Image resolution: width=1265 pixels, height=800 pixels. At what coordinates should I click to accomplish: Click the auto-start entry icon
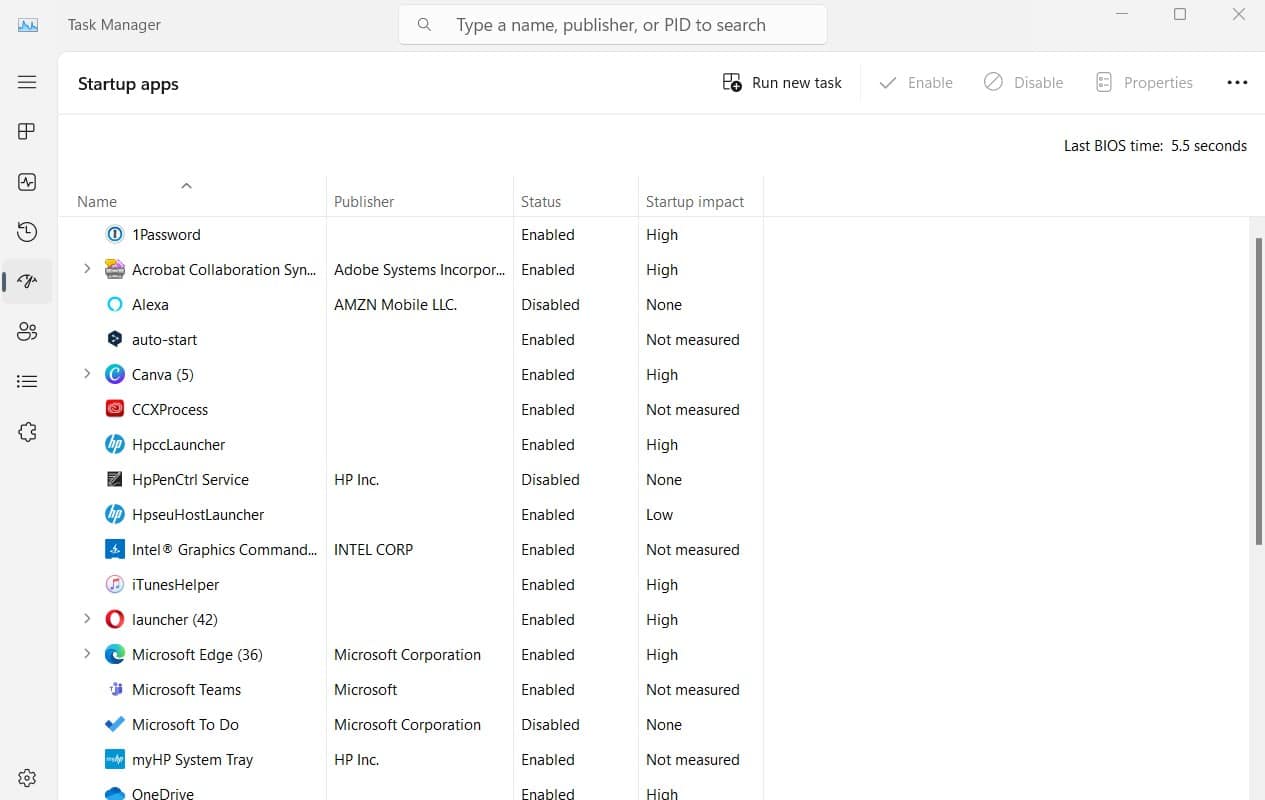click(115, 340)
